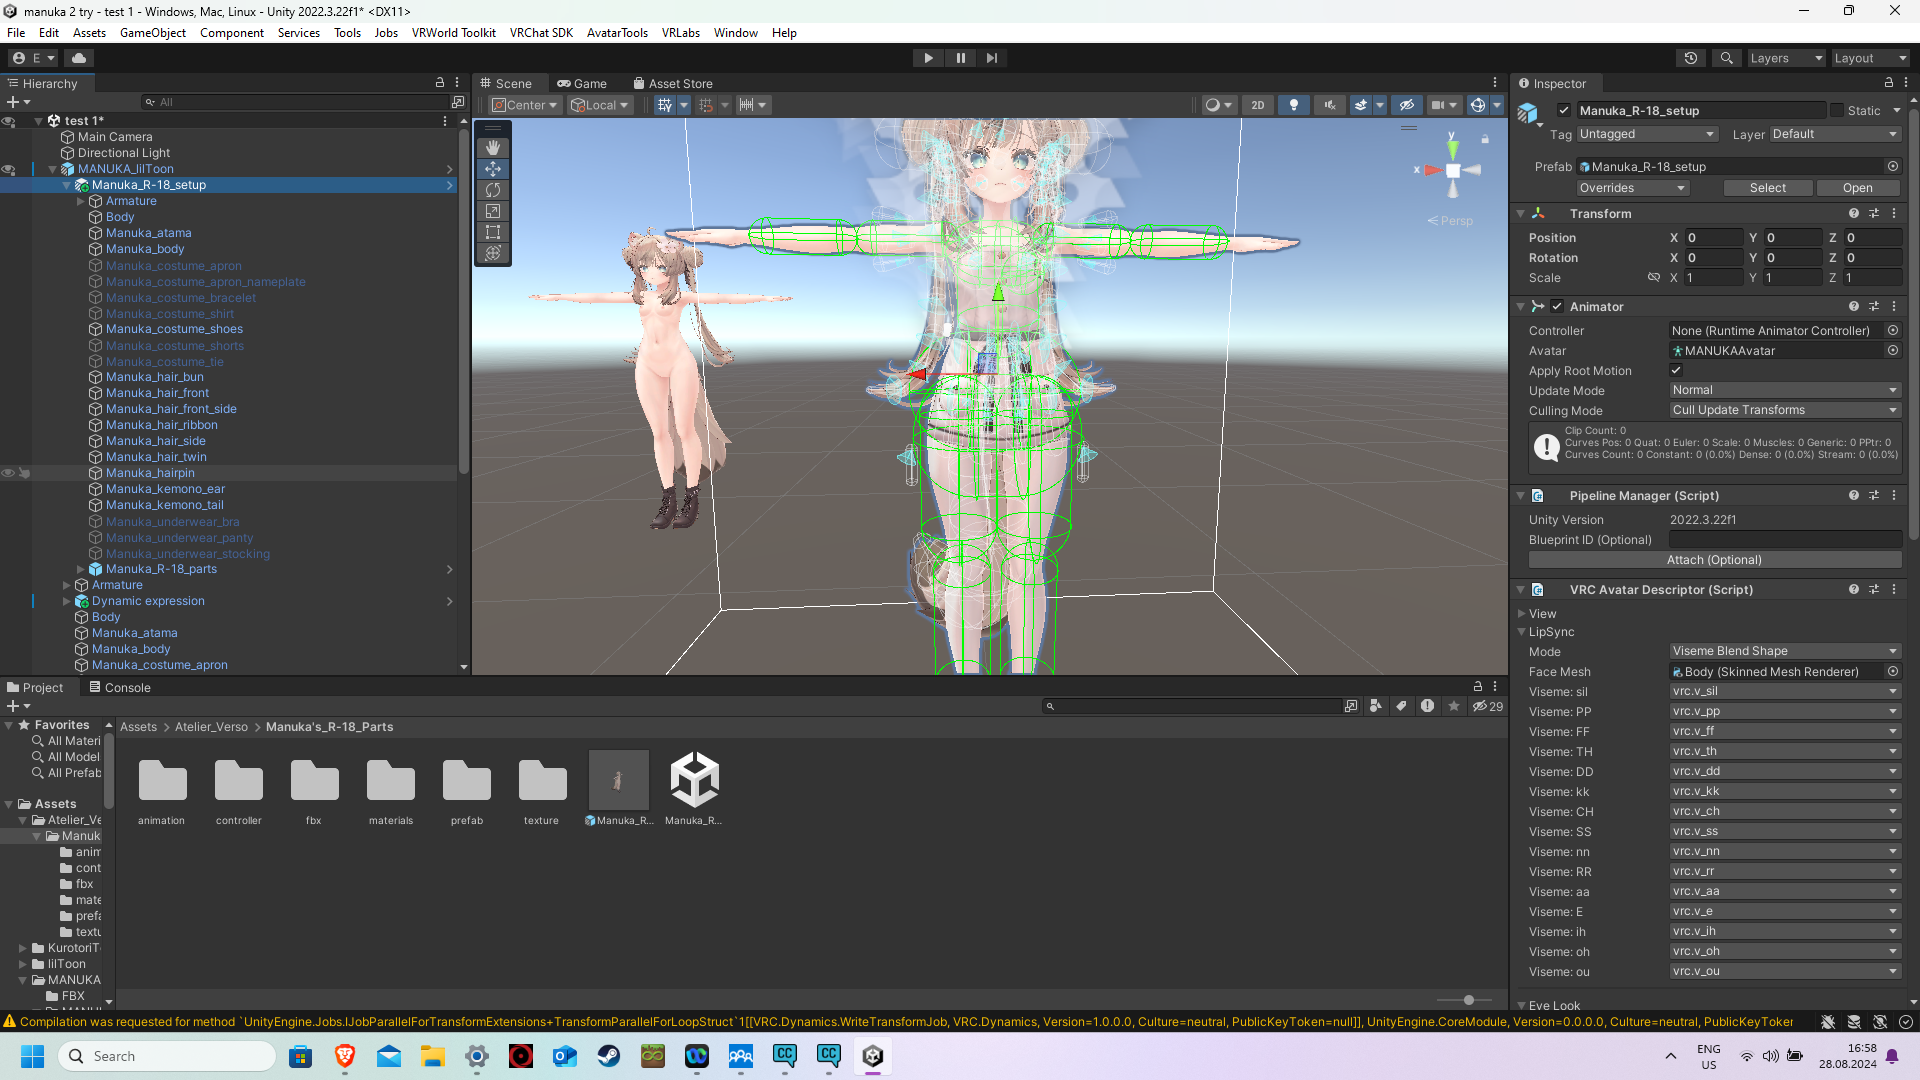The width and height of the screenshot is (1920, 1080).
Task: Toggle the Inspector lock icon
Action: coord(1889,83)
